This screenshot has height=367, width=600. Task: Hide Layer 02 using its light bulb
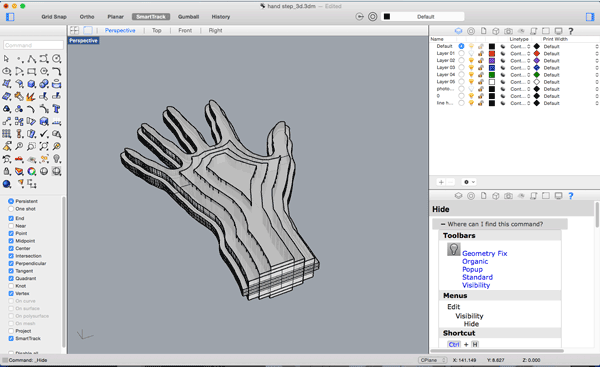(x=471, y=60)
